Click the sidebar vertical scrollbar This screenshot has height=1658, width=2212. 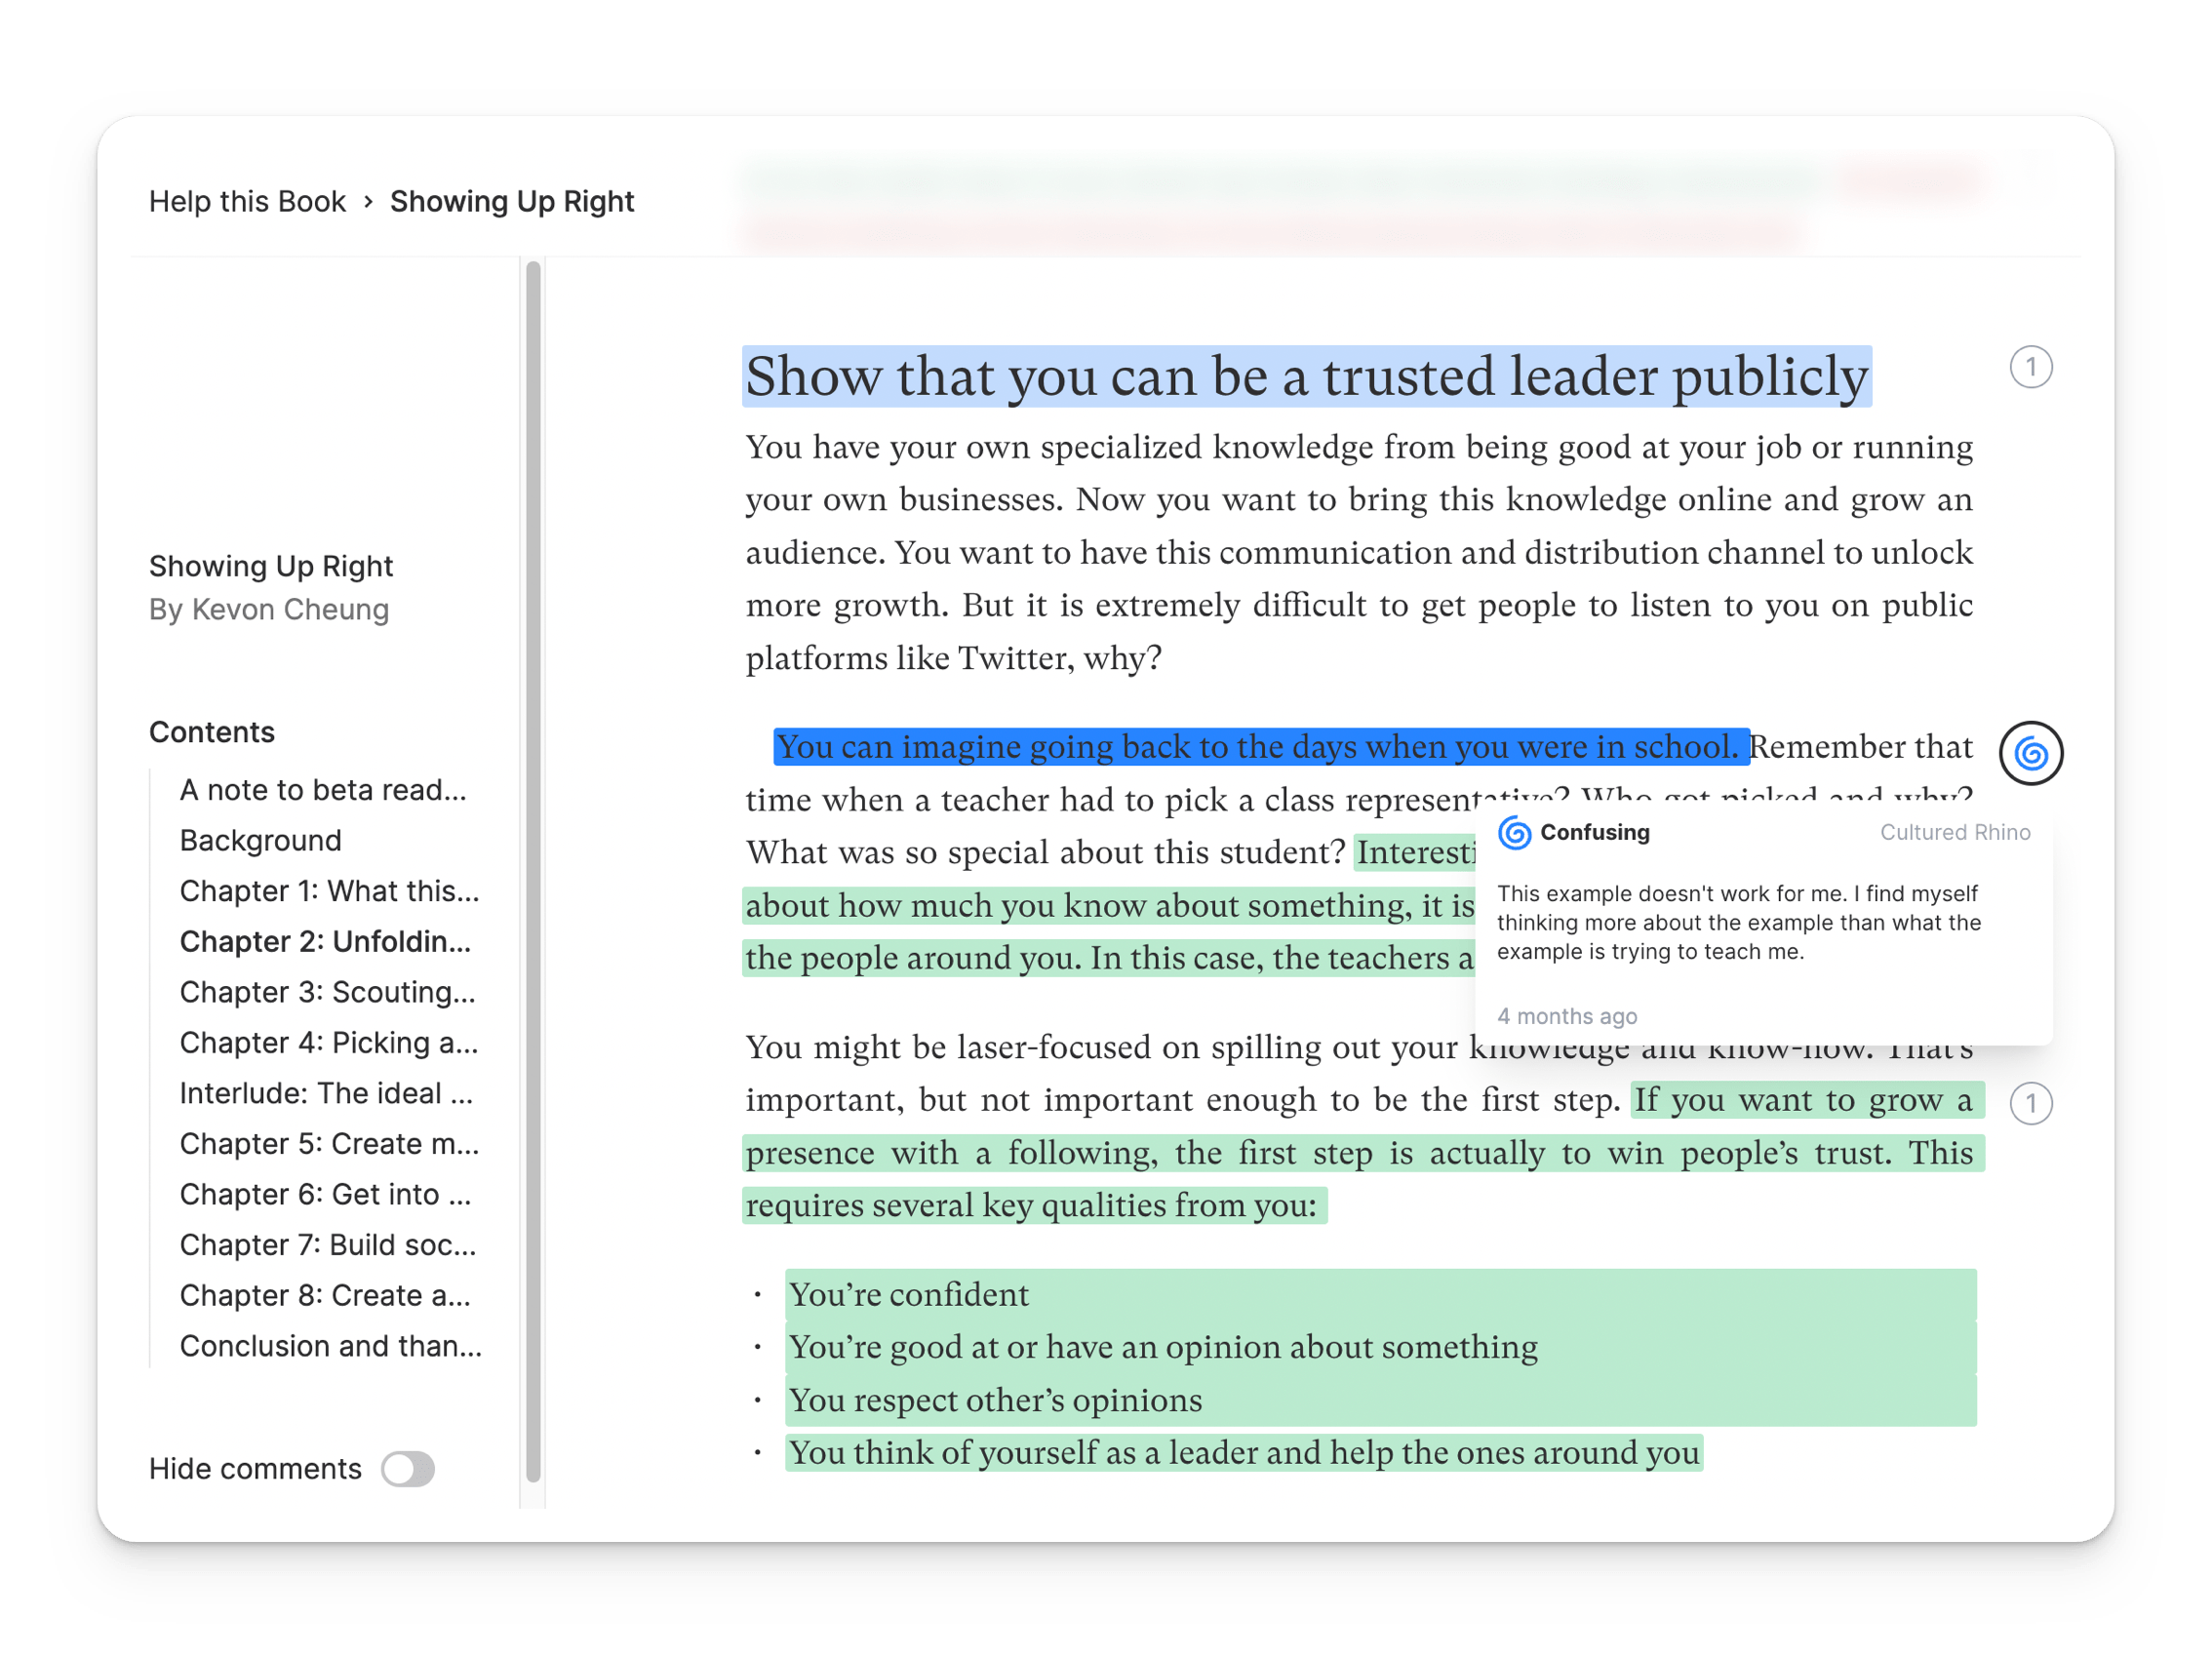(x=533, y=870)
